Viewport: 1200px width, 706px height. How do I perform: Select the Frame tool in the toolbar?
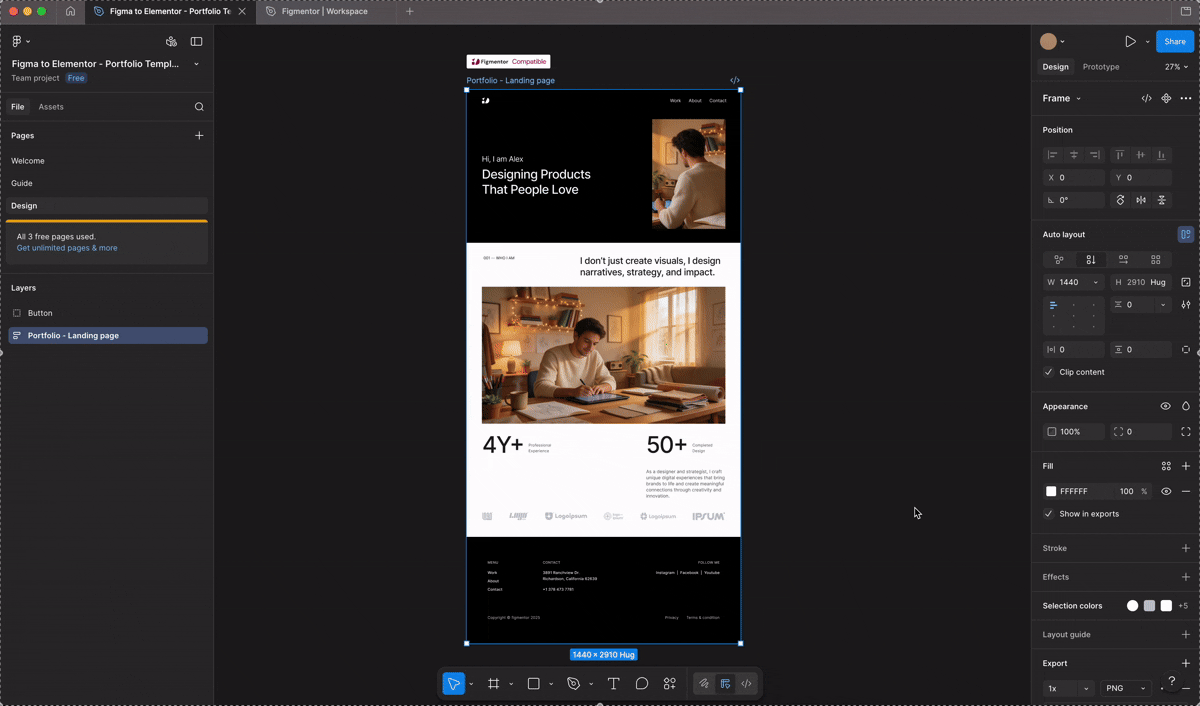[493, 683]
